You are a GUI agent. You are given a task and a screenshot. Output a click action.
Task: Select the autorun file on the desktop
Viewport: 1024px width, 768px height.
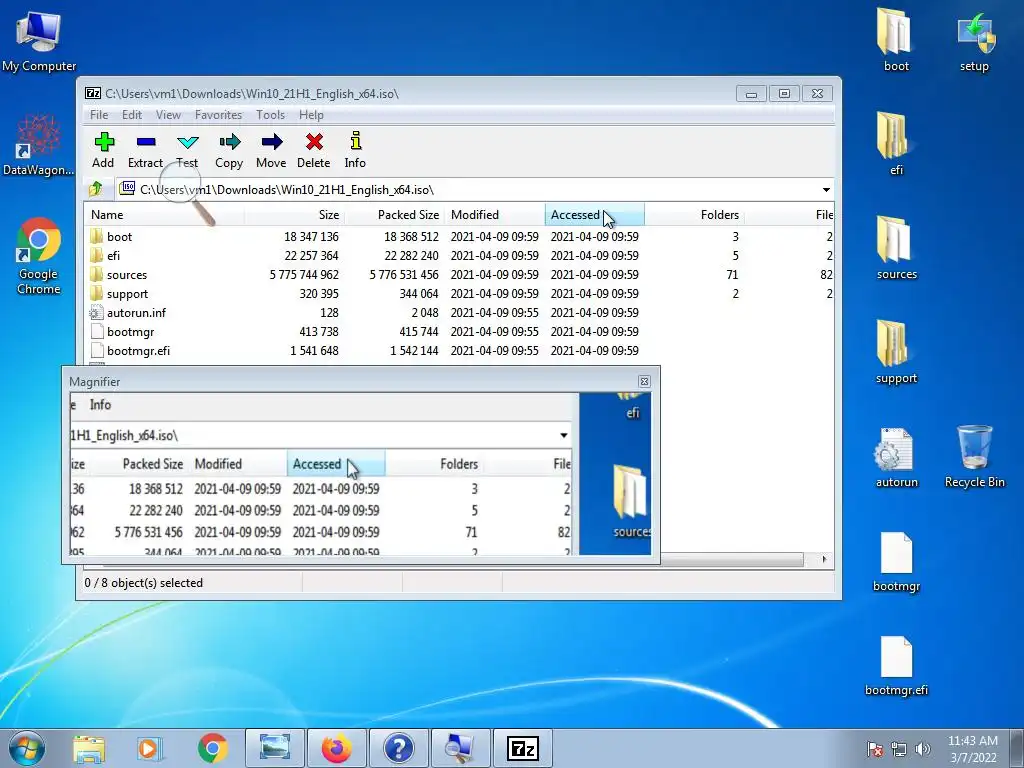point(896,457)
